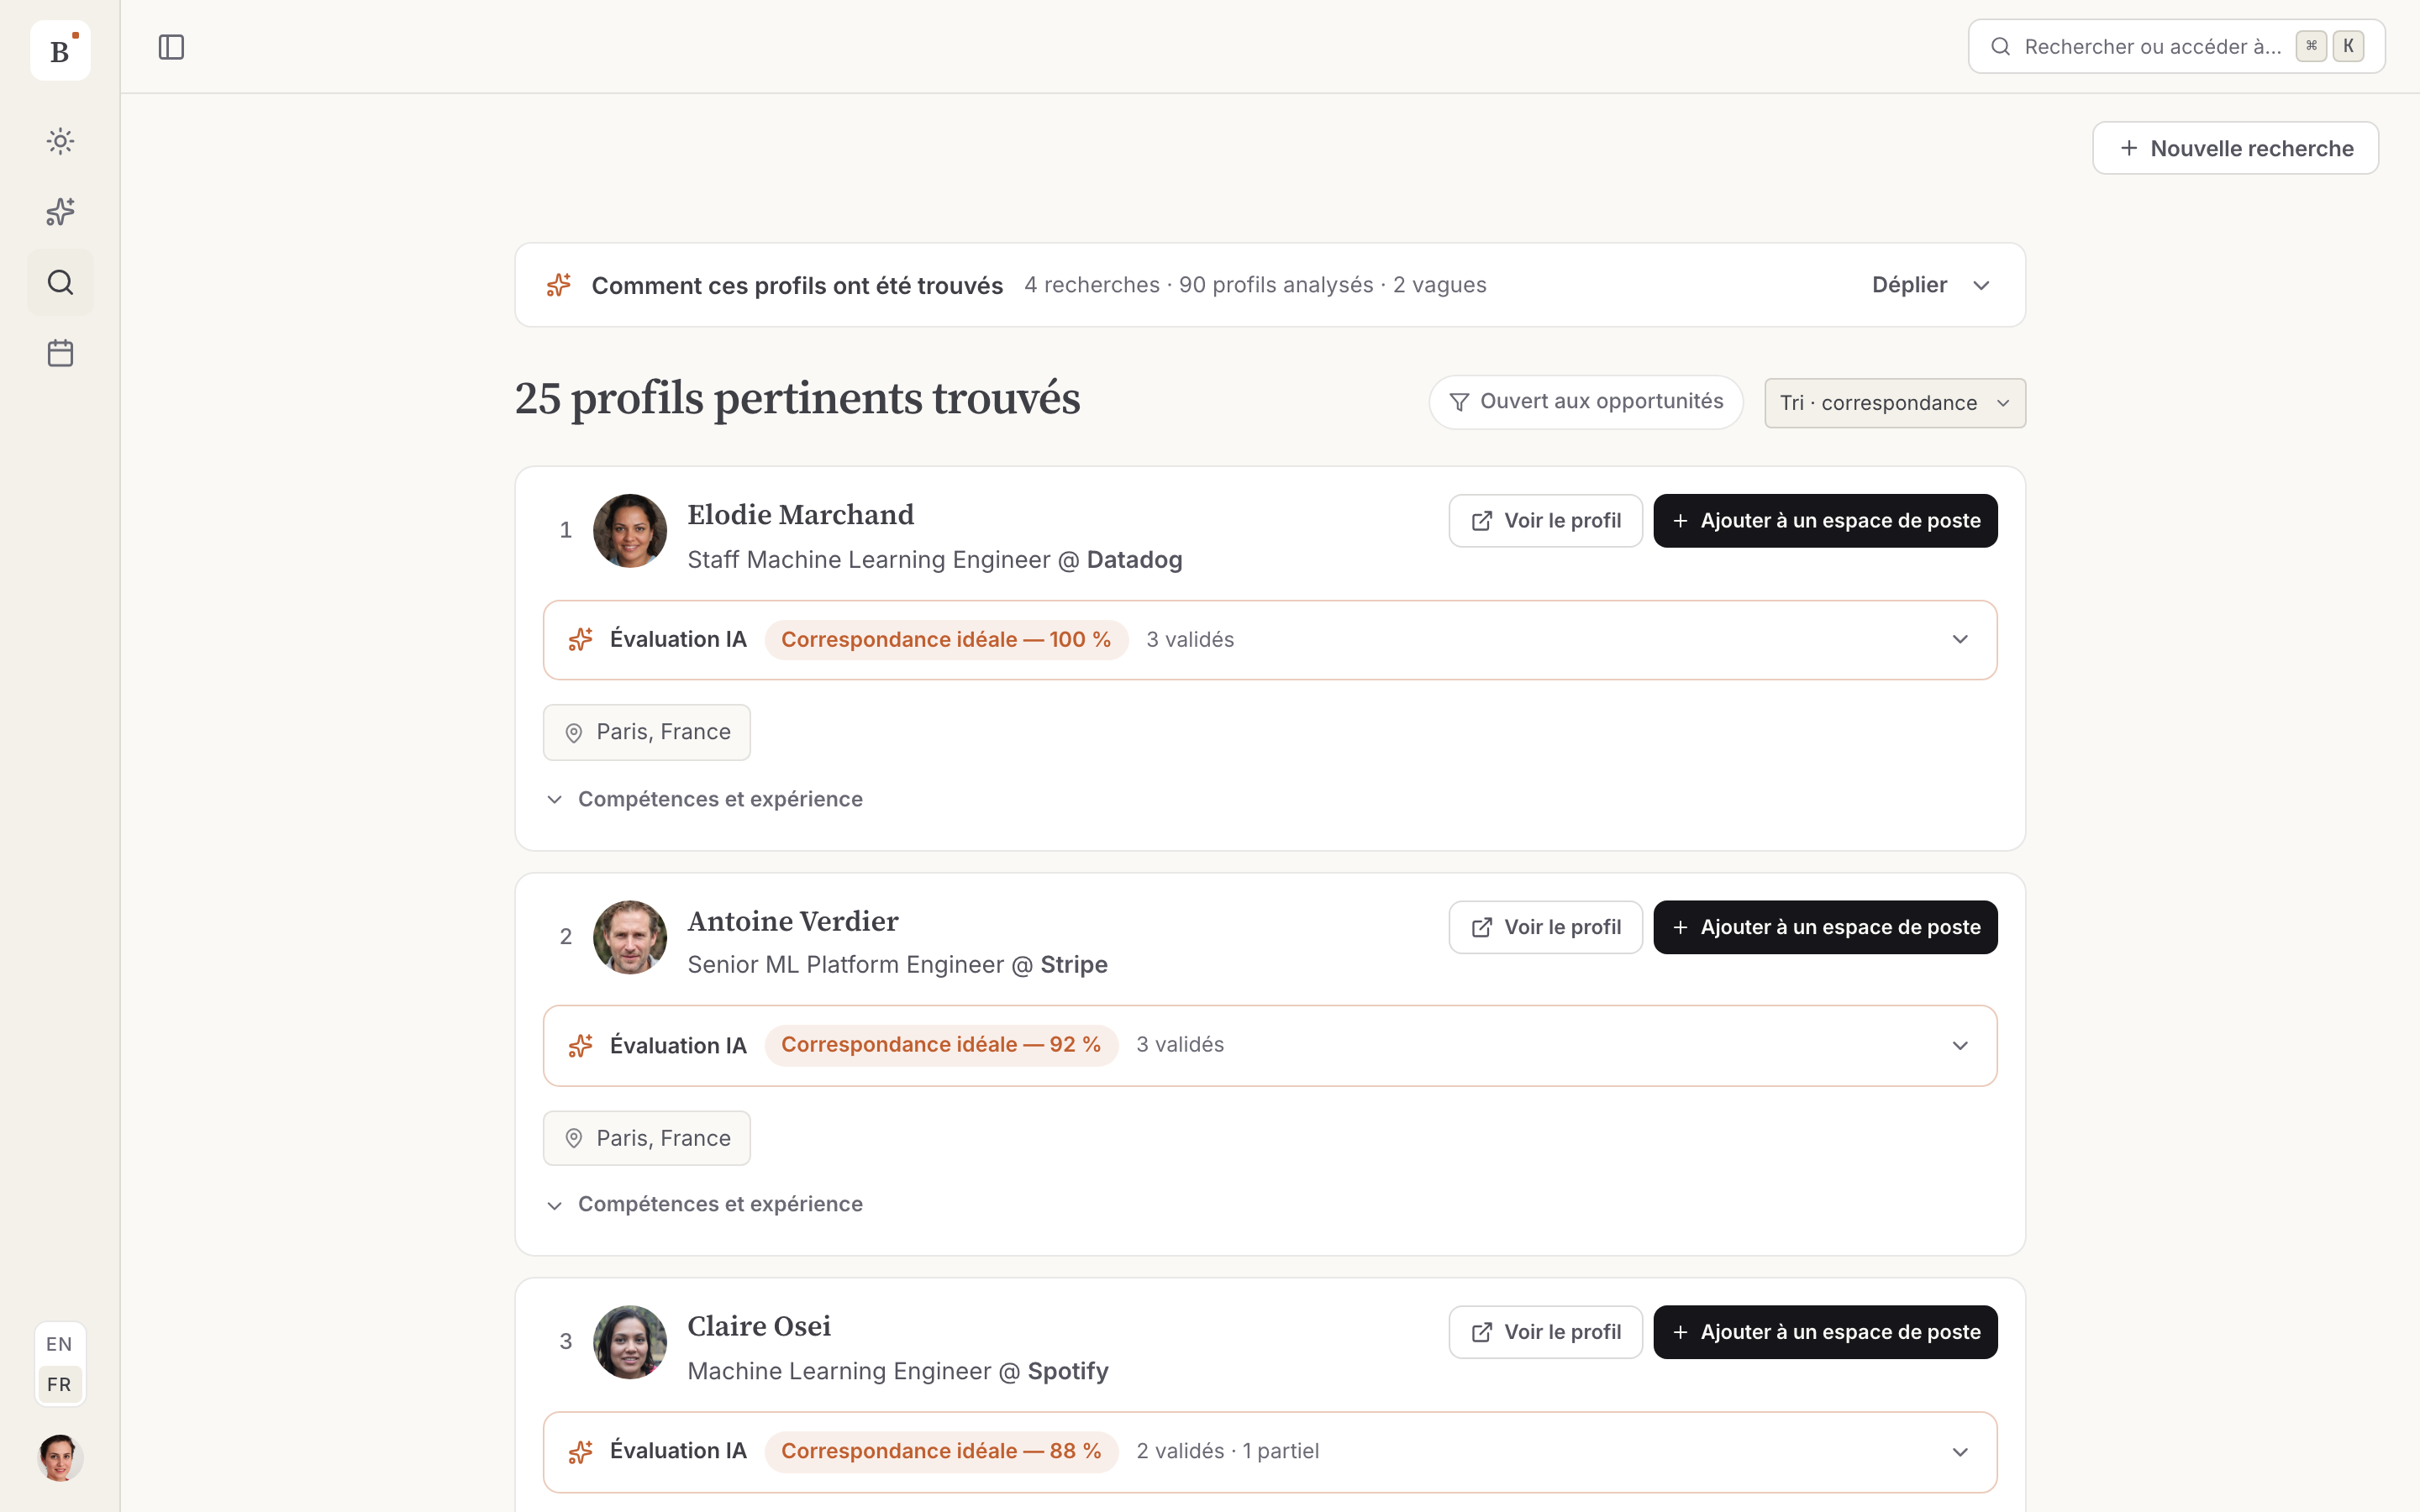The width and height of the screenshot is (2420, 1512).
Task: Click 'Voir le profil' for Claire Osei
Action: tap(1545, 1332)
